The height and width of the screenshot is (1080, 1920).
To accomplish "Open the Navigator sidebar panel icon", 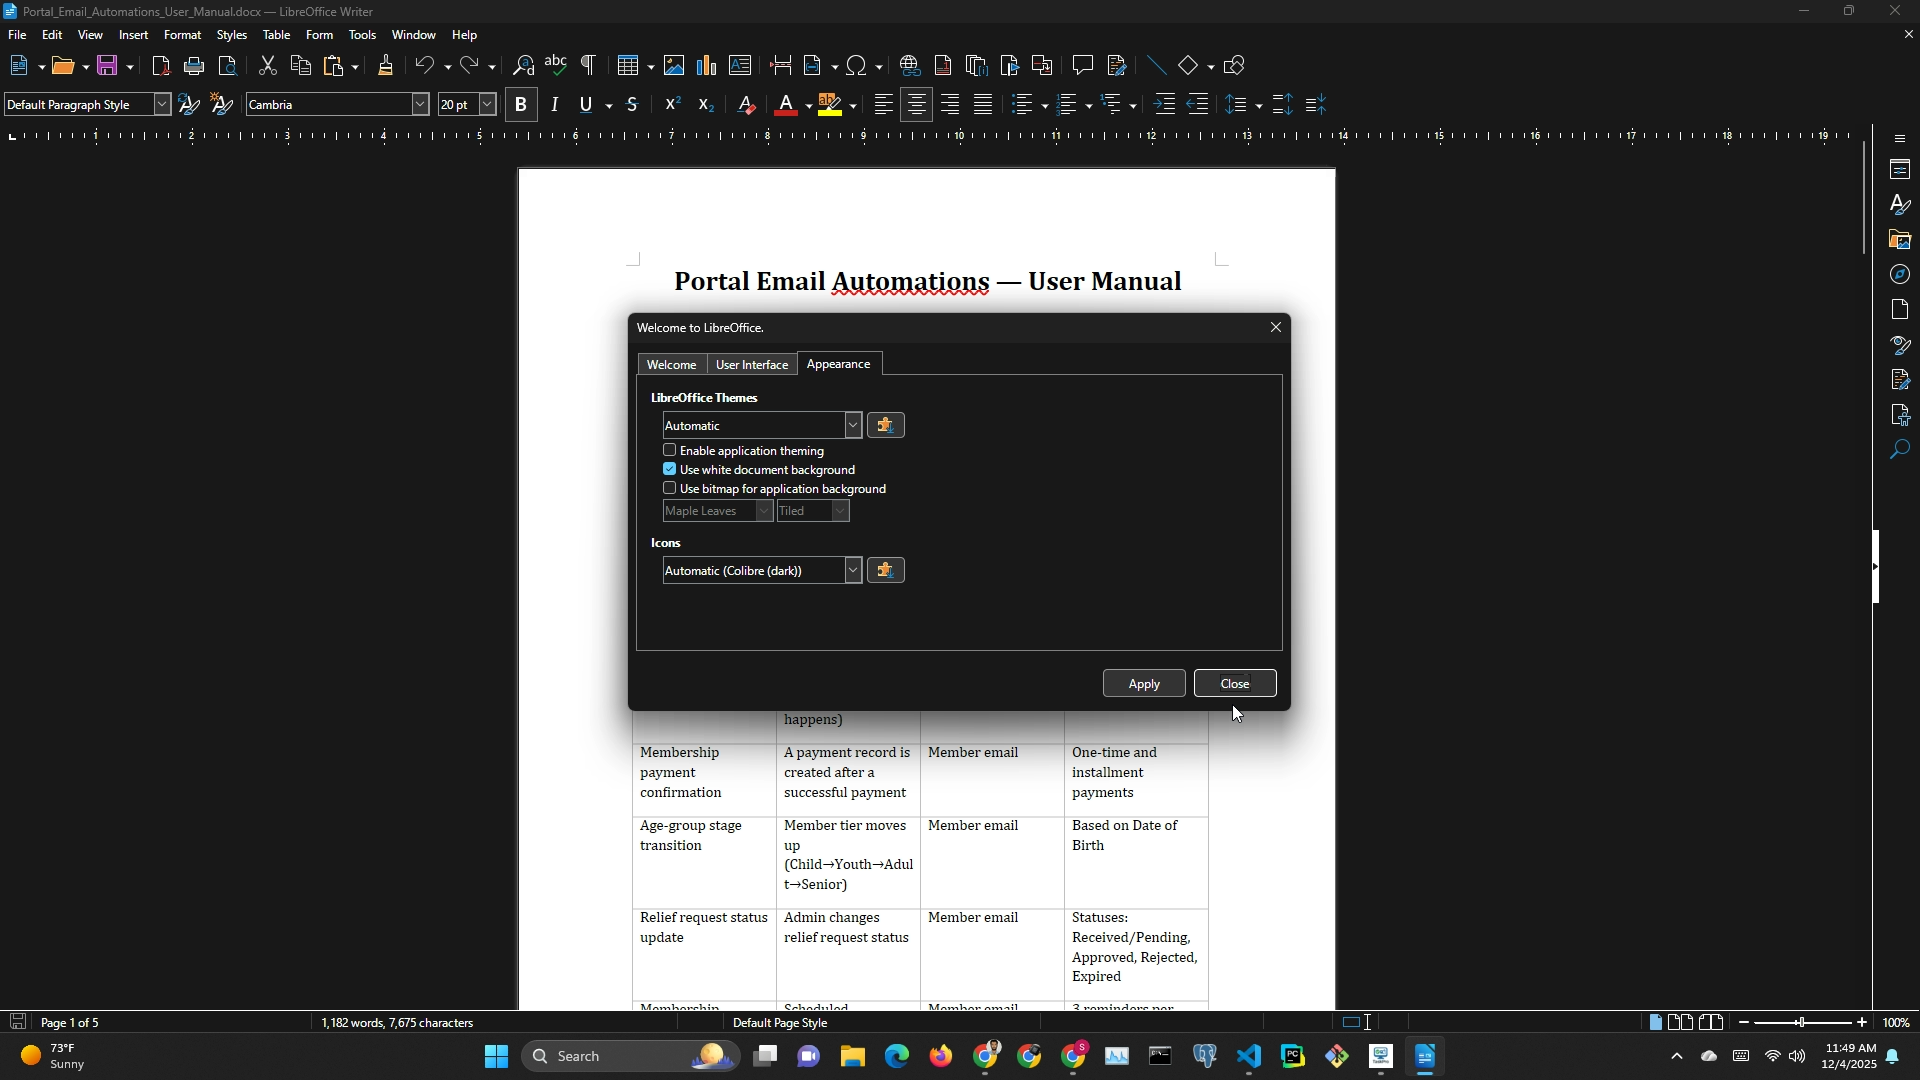I will [1900, 275].
